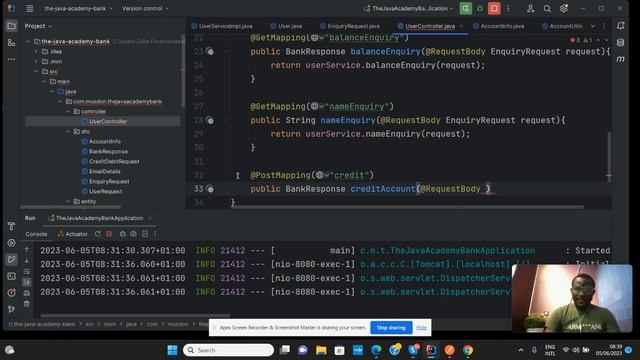The width and height of the screenshot is (640, 360).
Task: Click up arrow in console sidebar
Action: [27, 249]
